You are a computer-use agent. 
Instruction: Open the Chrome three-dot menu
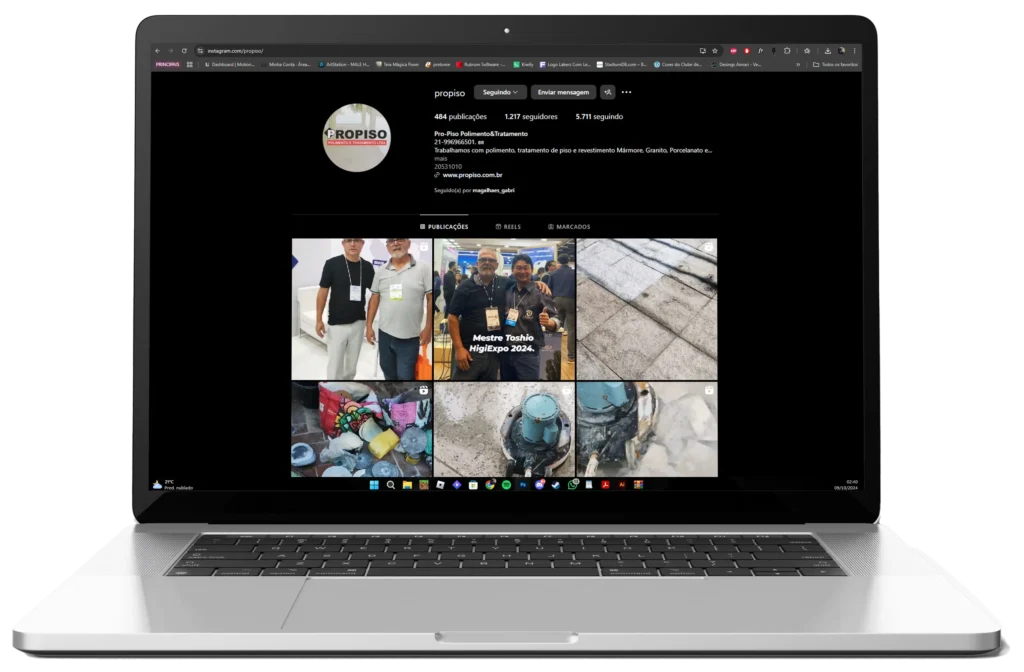[854, 51]
